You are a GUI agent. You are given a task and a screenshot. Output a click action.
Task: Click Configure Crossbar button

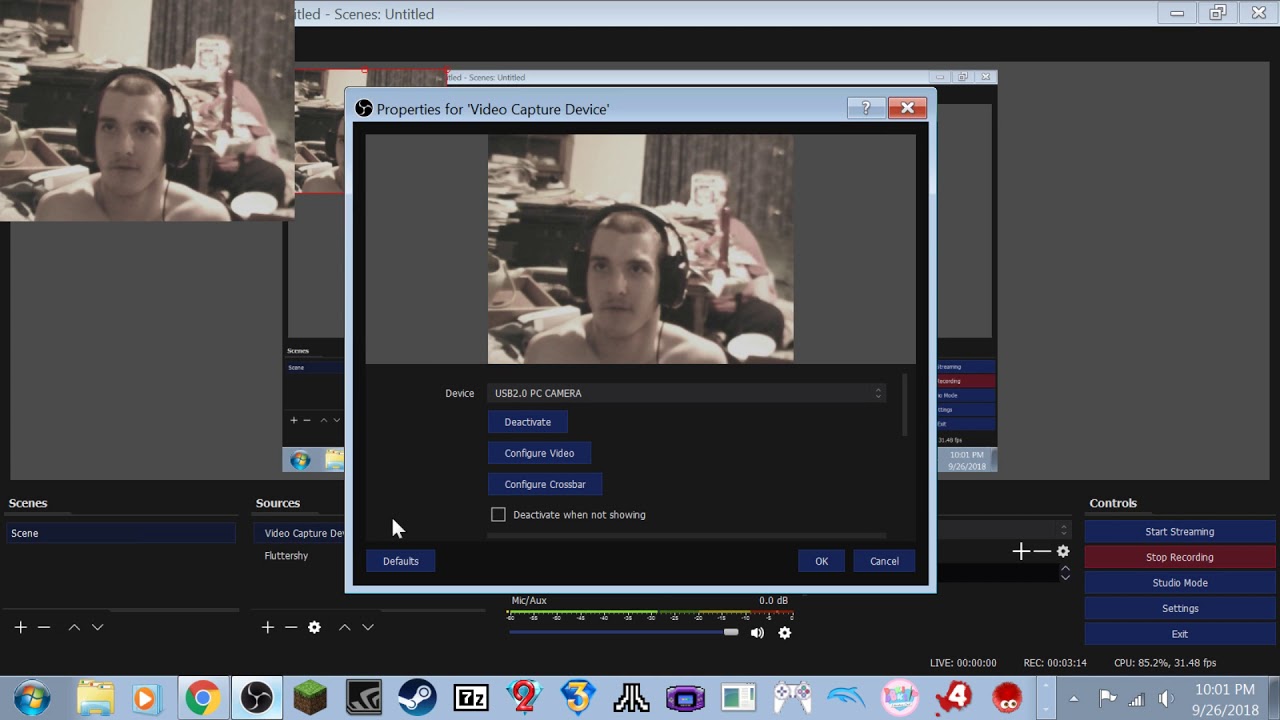coord(545,484)
